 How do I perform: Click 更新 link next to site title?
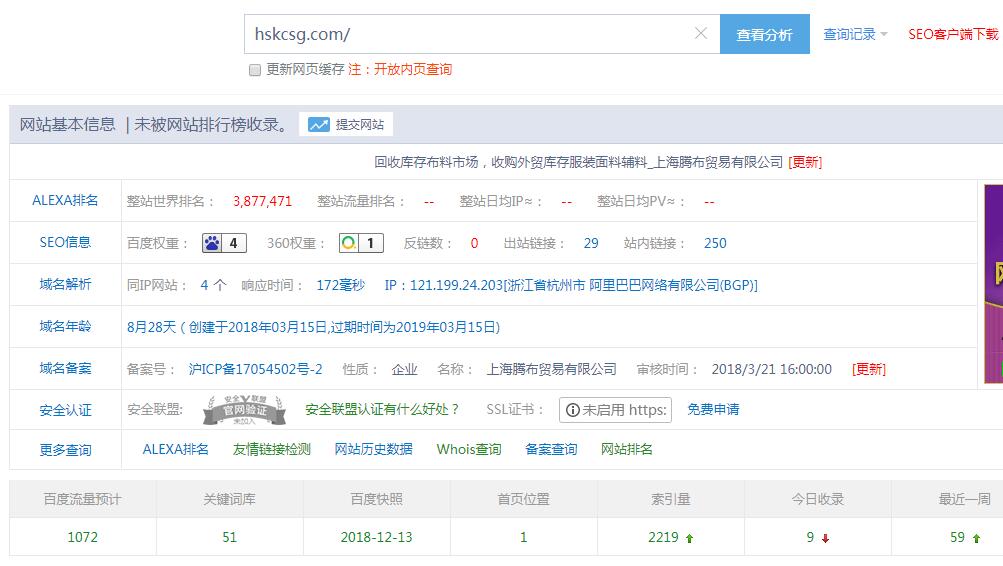805,162
